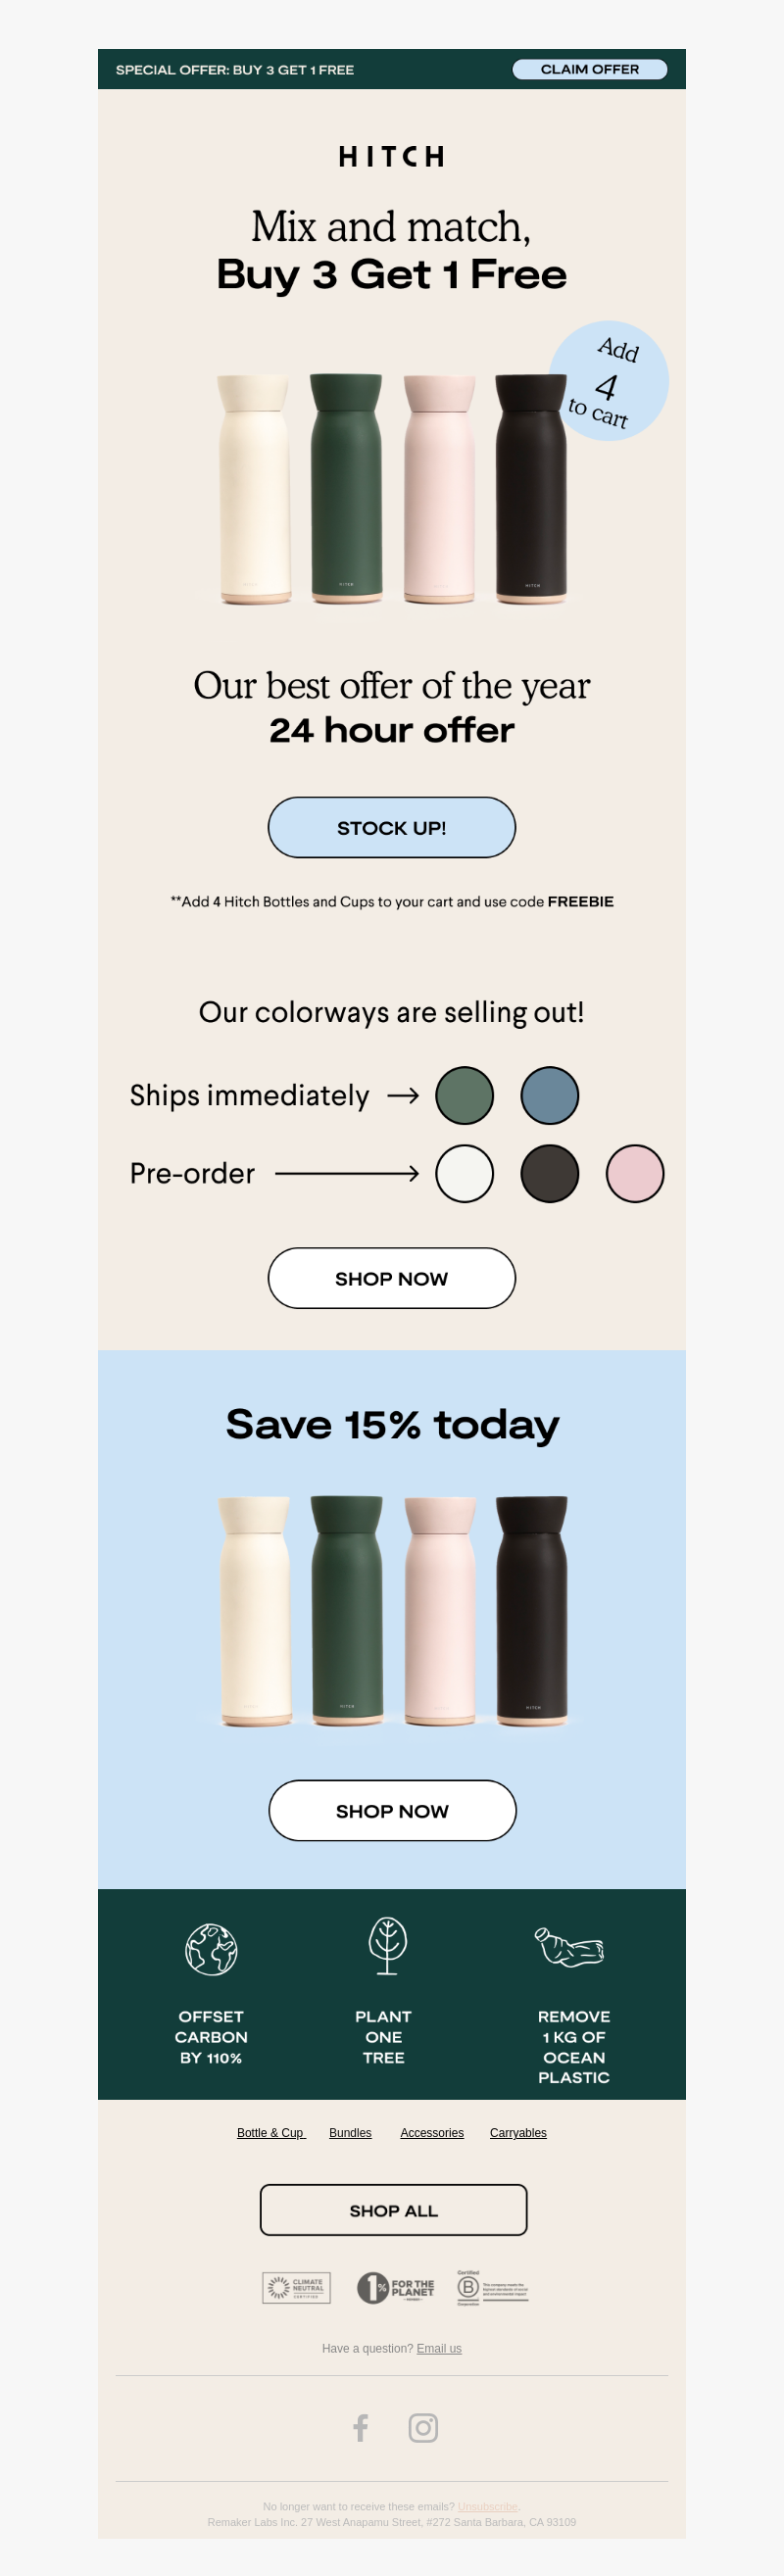Click the Facebook icon in footer
This screenshot has height=2576, width=784.
pyautogui.click(x=361, y=2428)
